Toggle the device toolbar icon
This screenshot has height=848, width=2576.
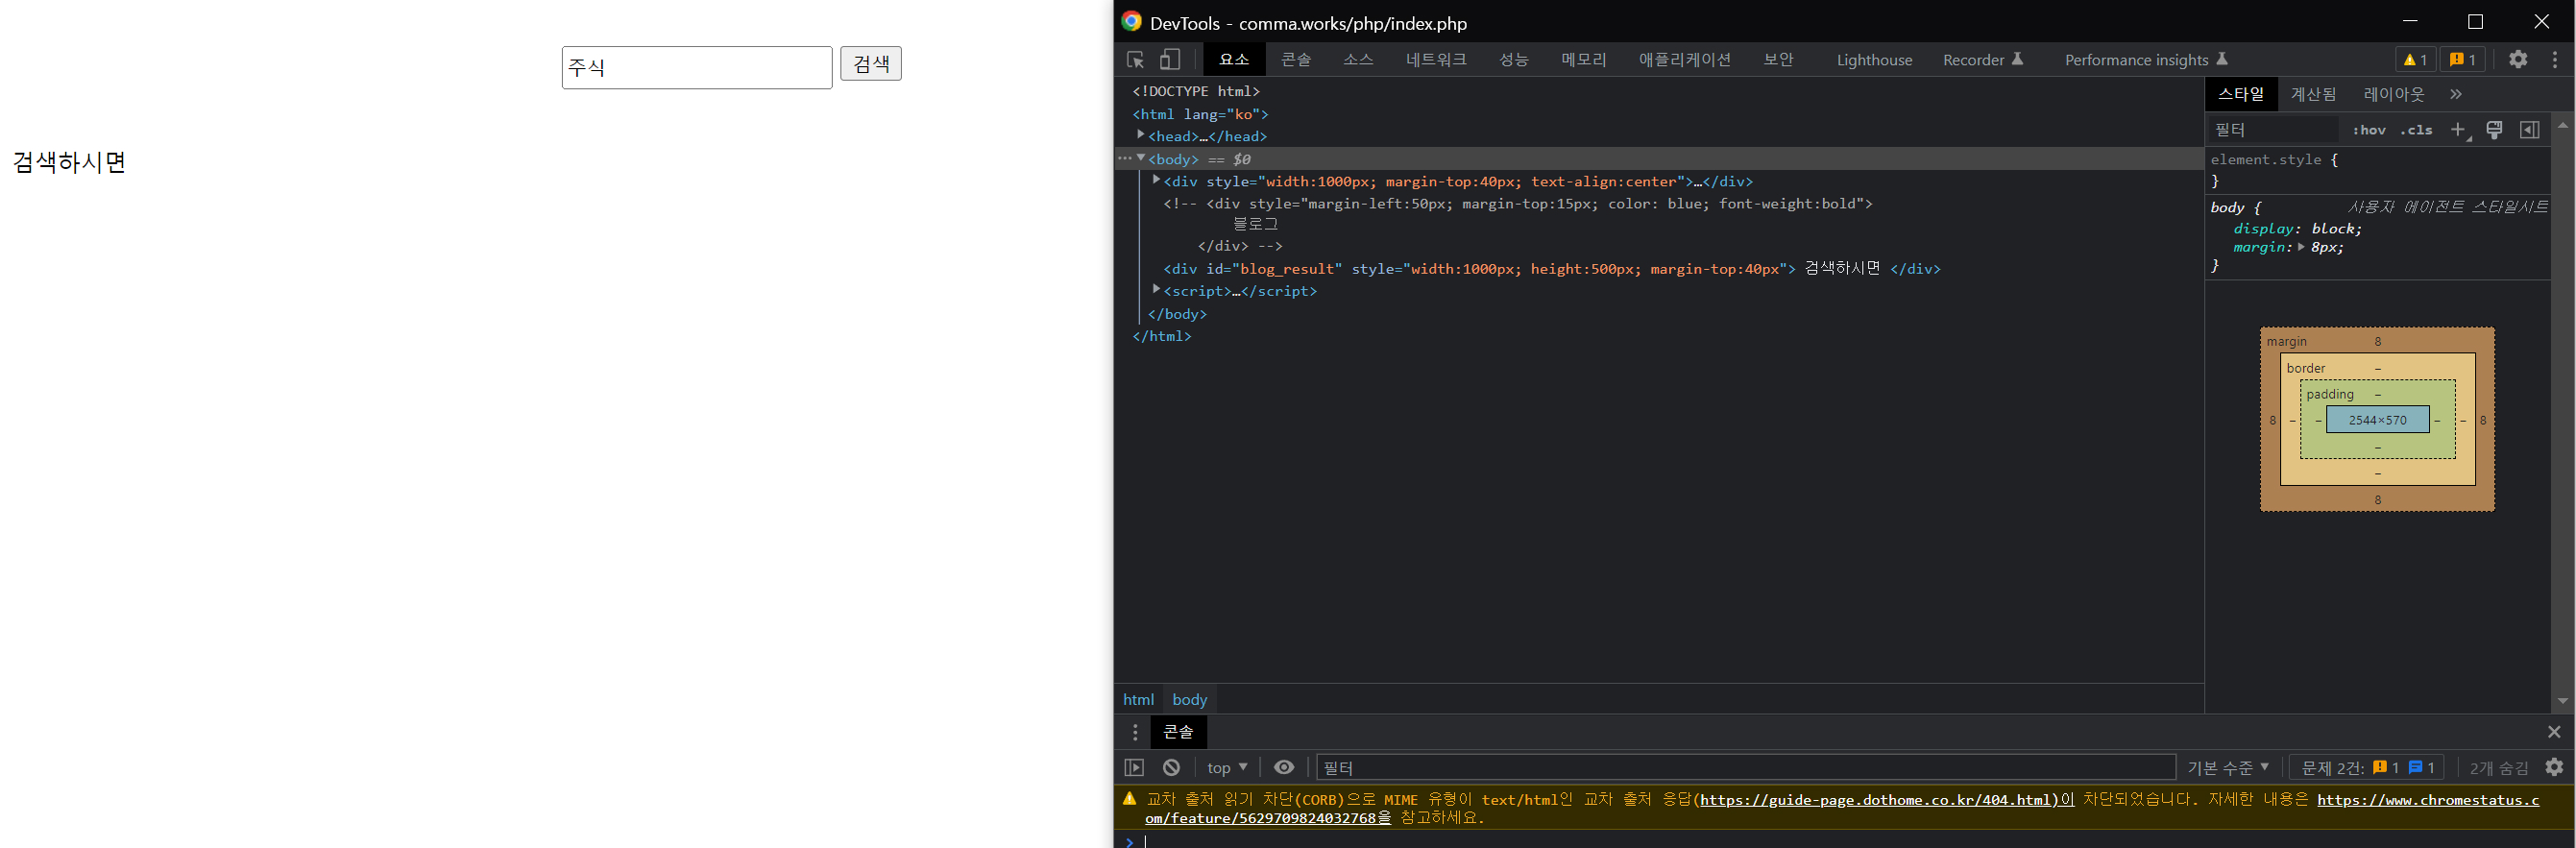coord(1169,60)
